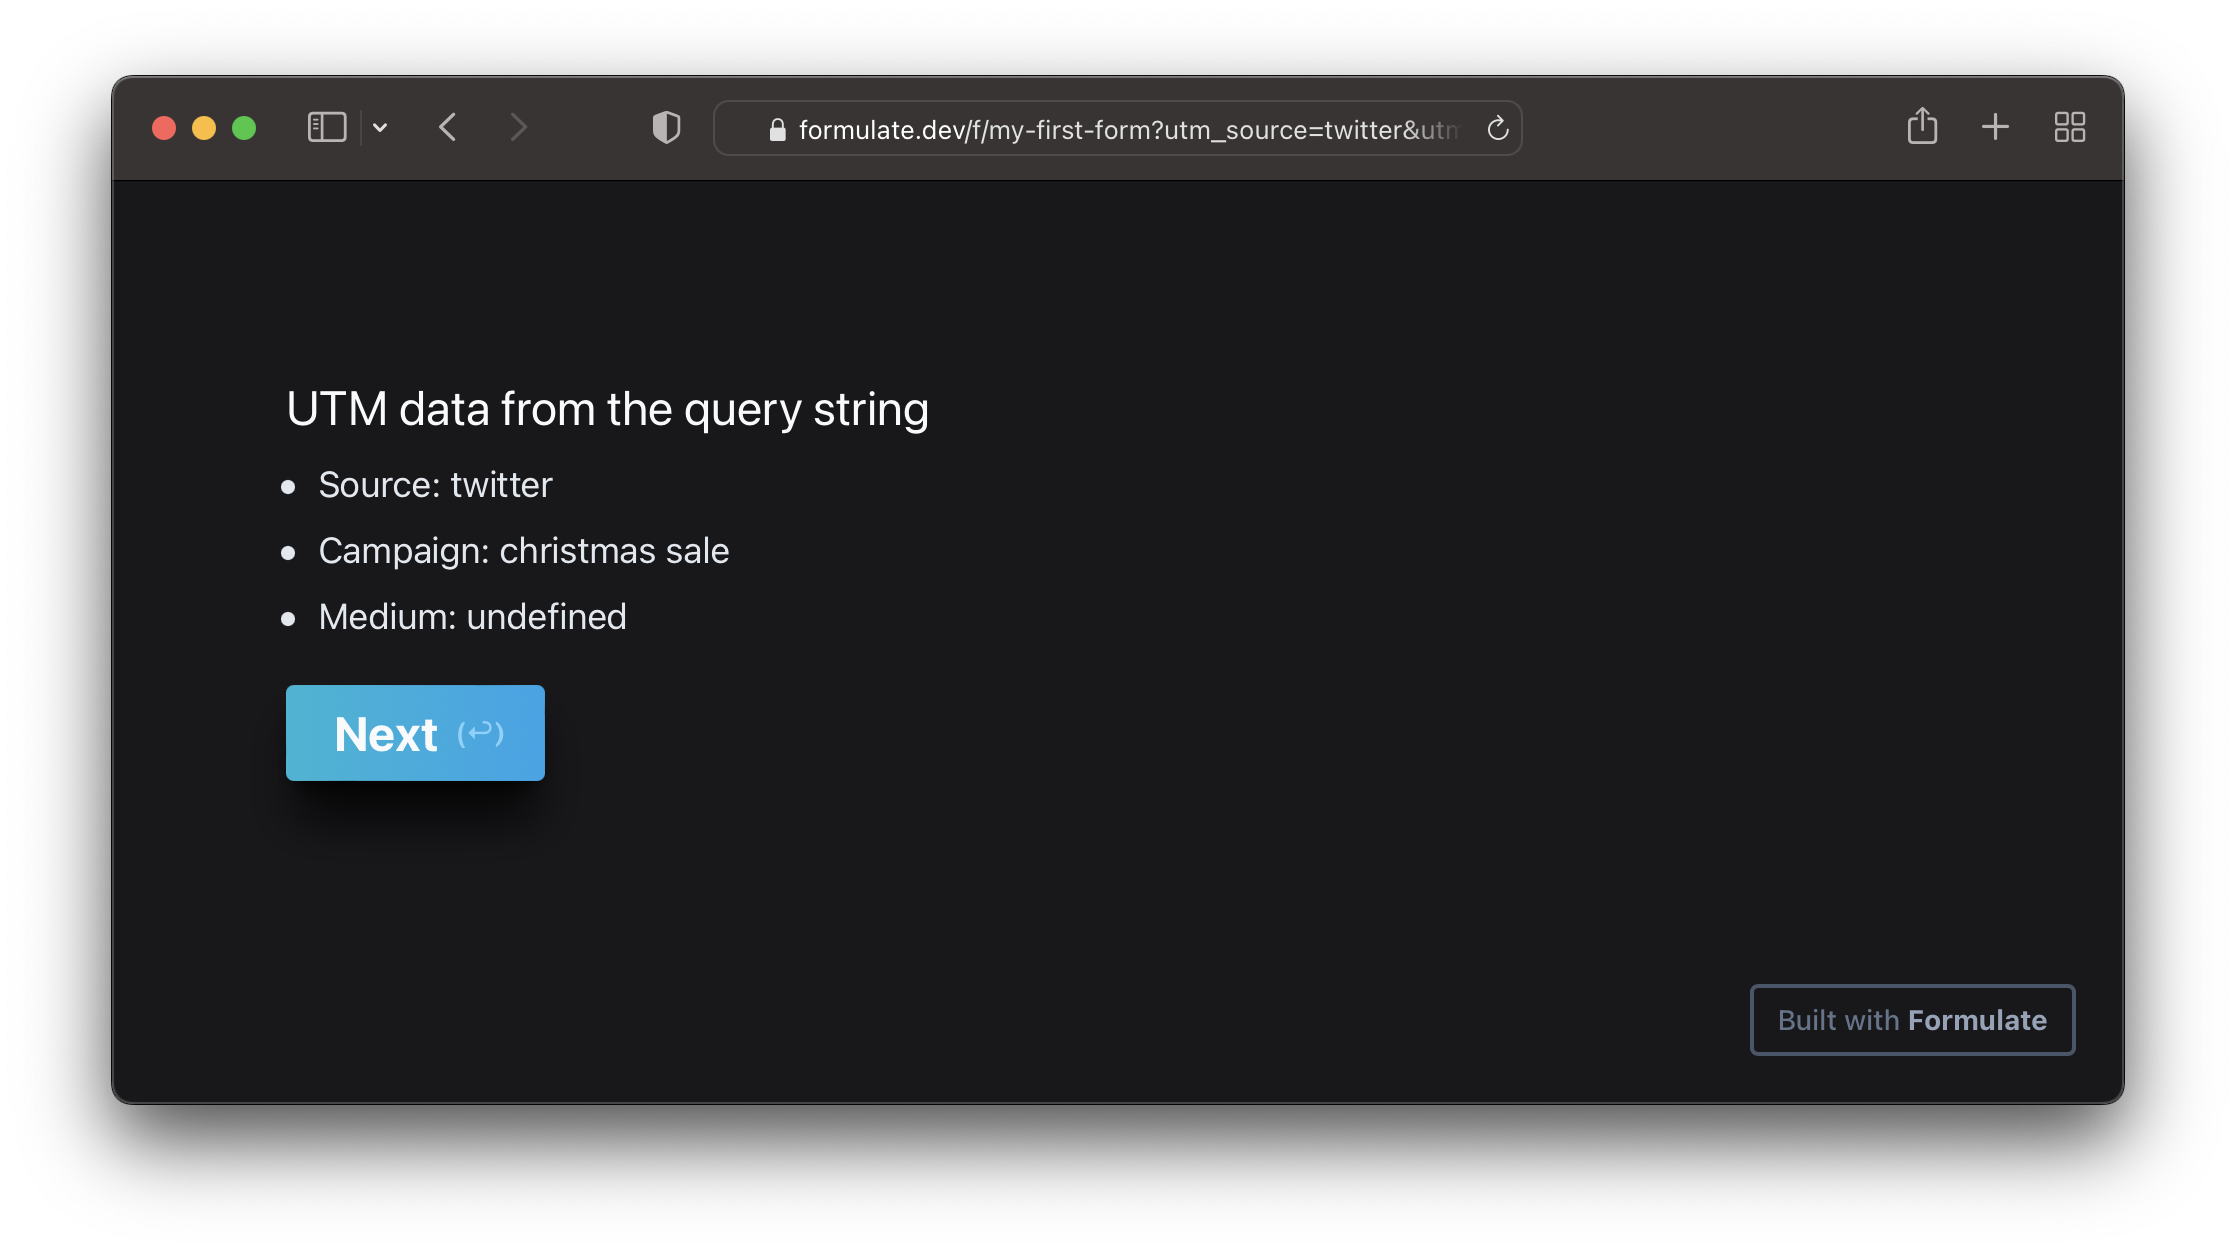Screen dimensions: 2236x1252
Task: Close the window with red button
Action: coord(164,128)
